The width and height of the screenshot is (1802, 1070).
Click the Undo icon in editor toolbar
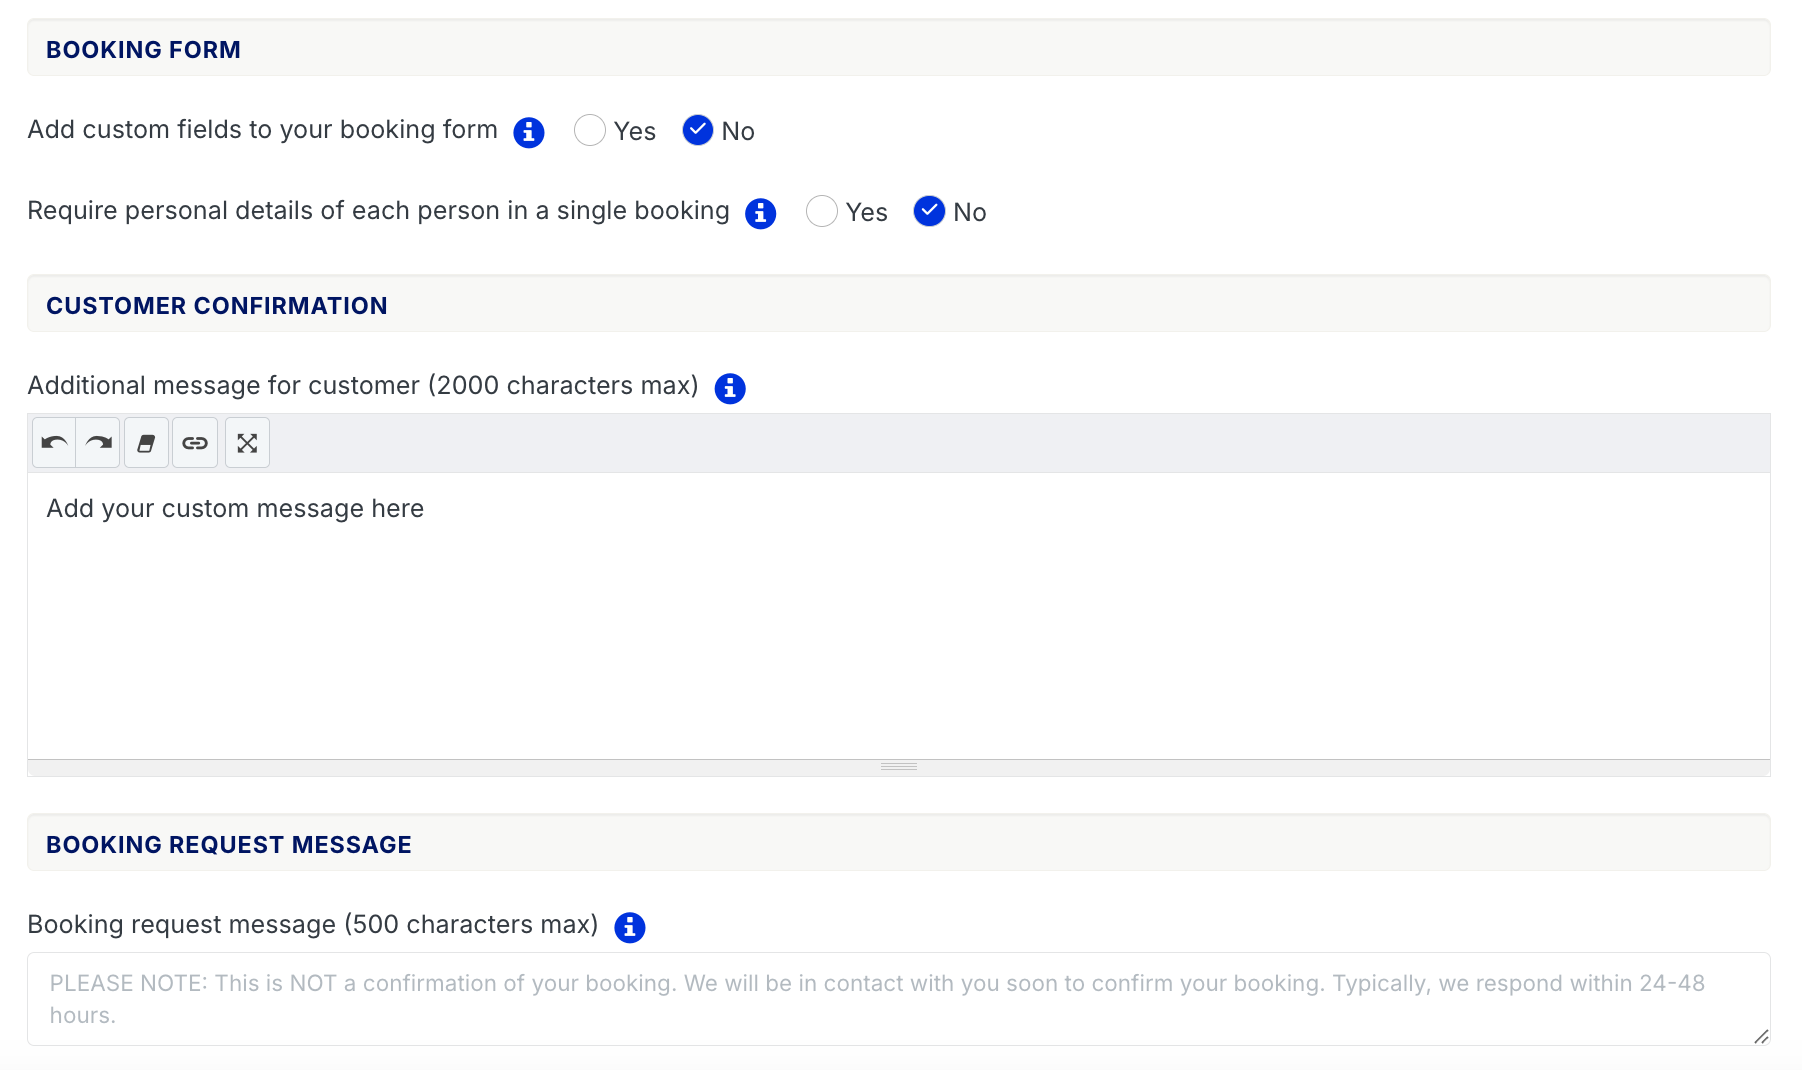coord(54,443)
